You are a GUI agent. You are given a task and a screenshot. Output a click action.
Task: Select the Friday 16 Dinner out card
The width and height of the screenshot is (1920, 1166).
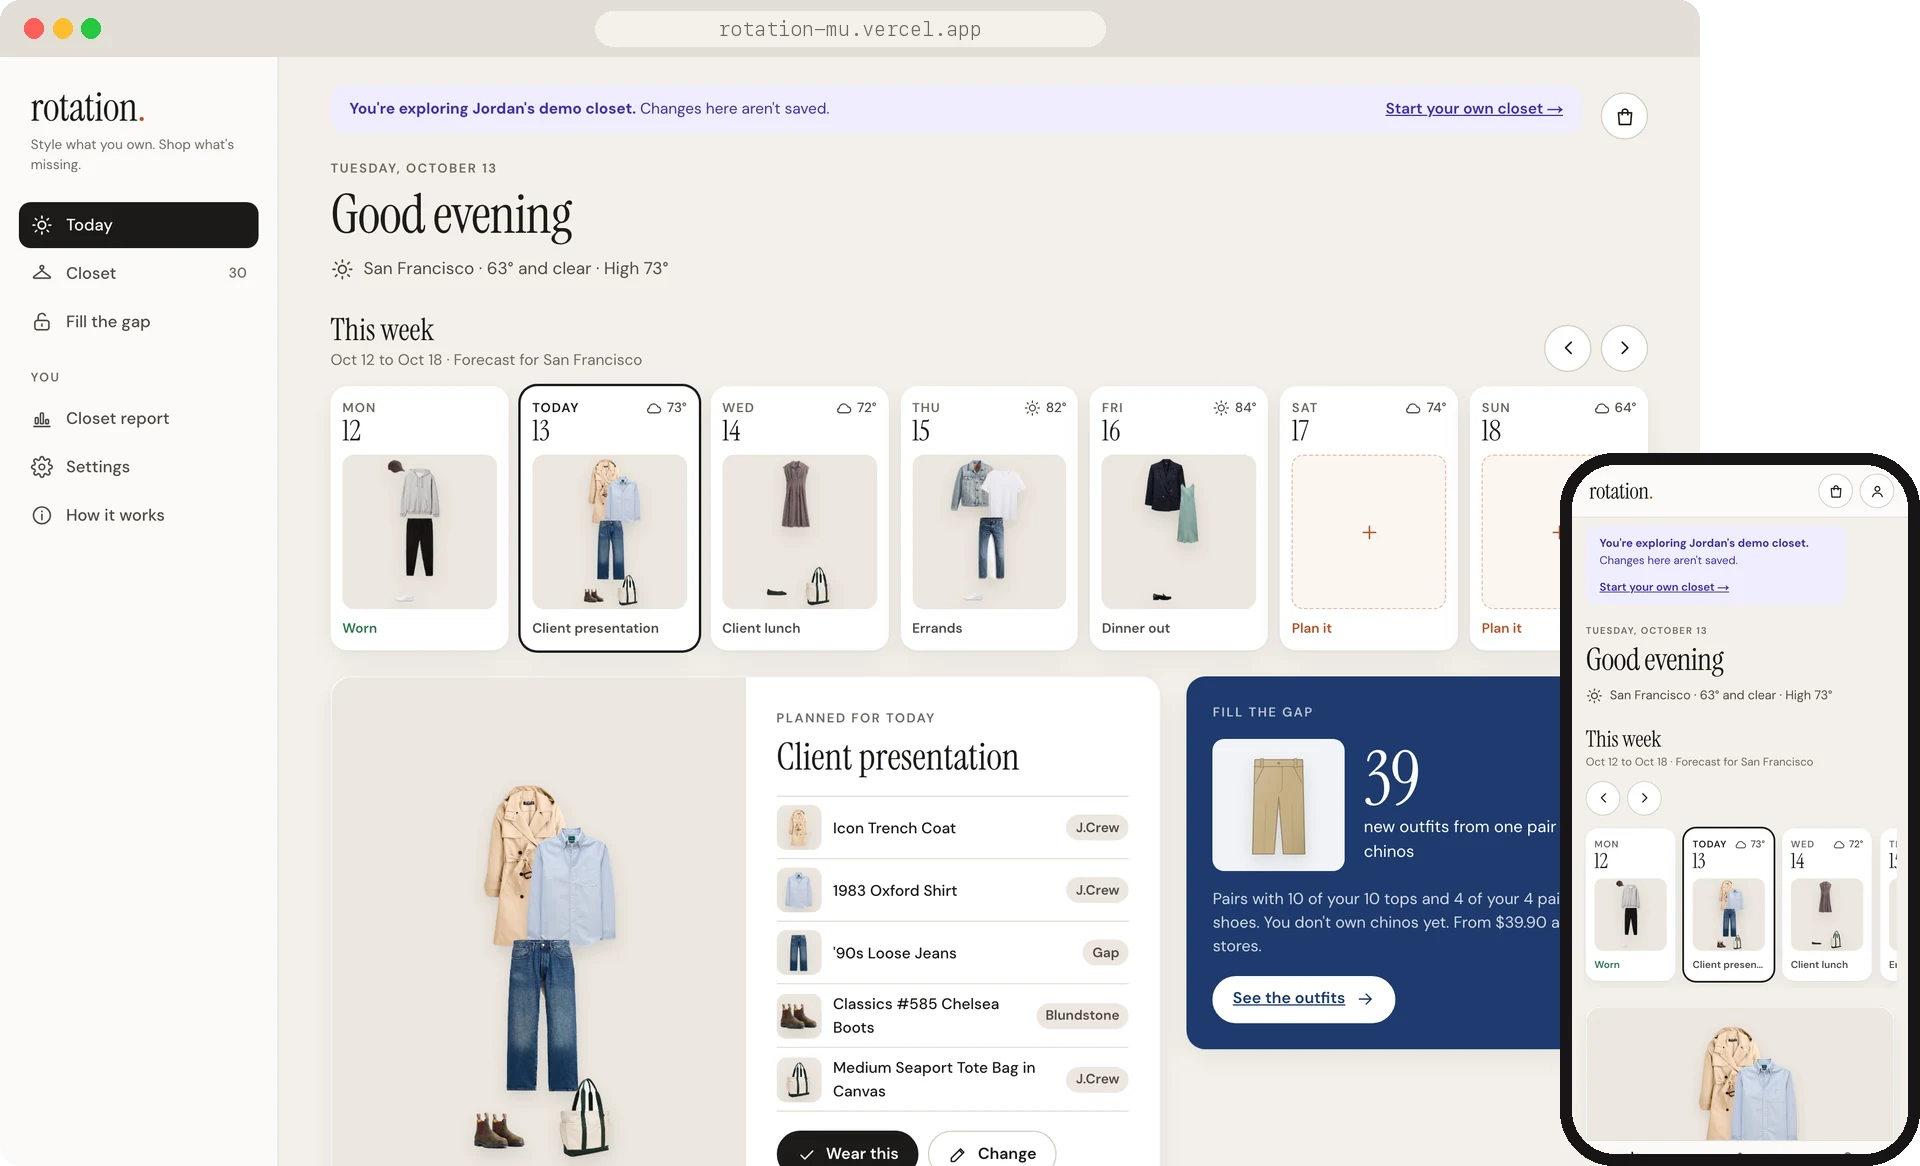pyautogui.click(x=1178, y=518)
